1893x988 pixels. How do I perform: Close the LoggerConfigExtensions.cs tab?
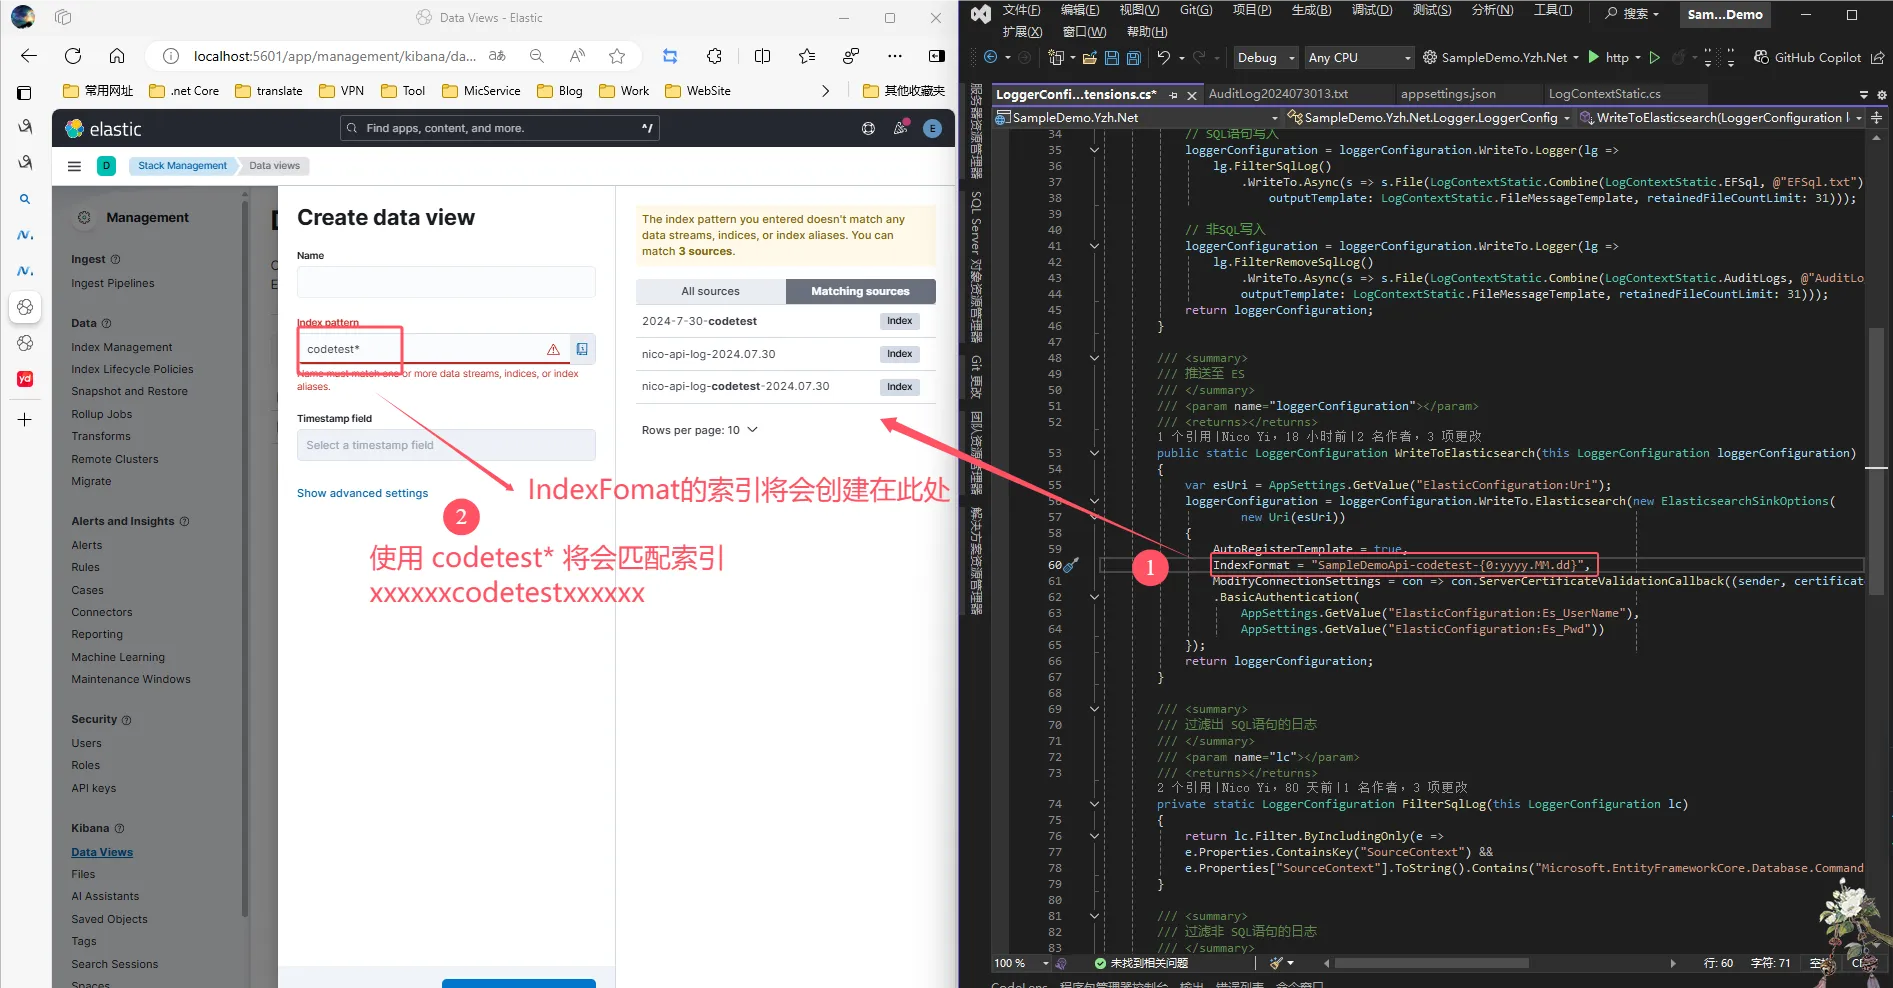click(1191, 95)
